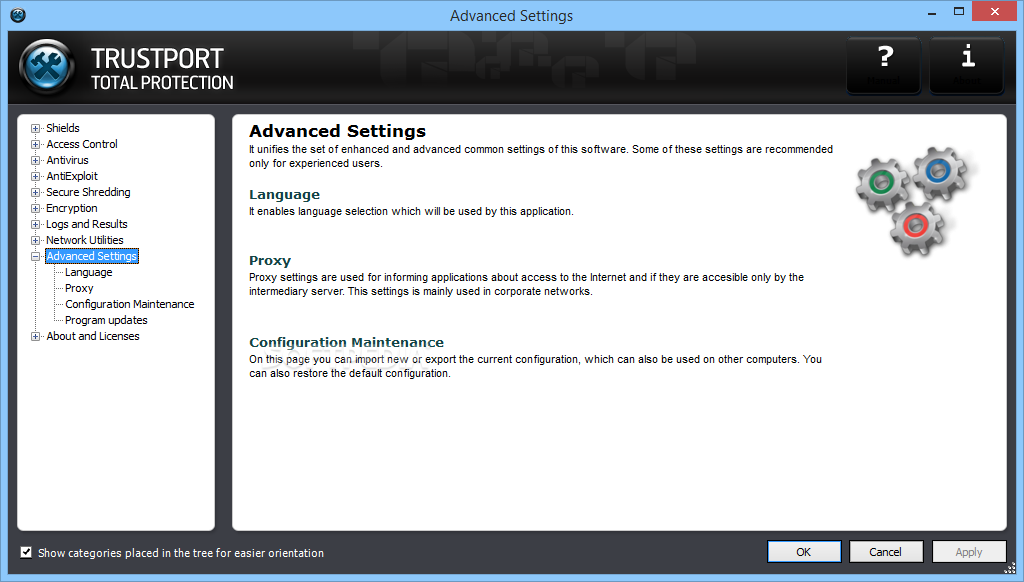This screenshot has height=582, width=1024.
Task: Open Configuration Maintenance tree item
Action: [129, 304]
